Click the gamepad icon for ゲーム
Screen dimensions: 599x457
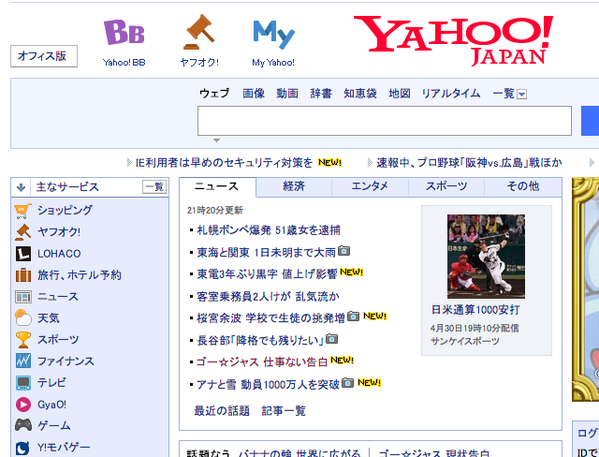pyautogui.click(x=23, y=425)
